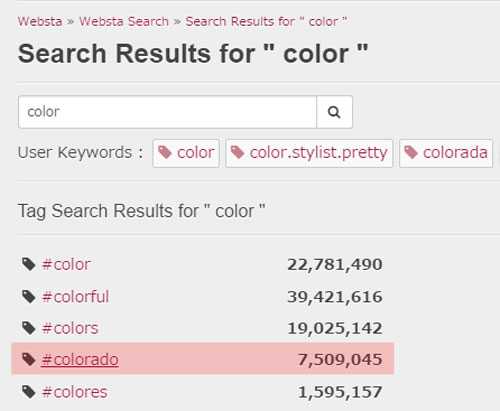
Task: Click tag icon in color keyword chip
Action: 165,153
